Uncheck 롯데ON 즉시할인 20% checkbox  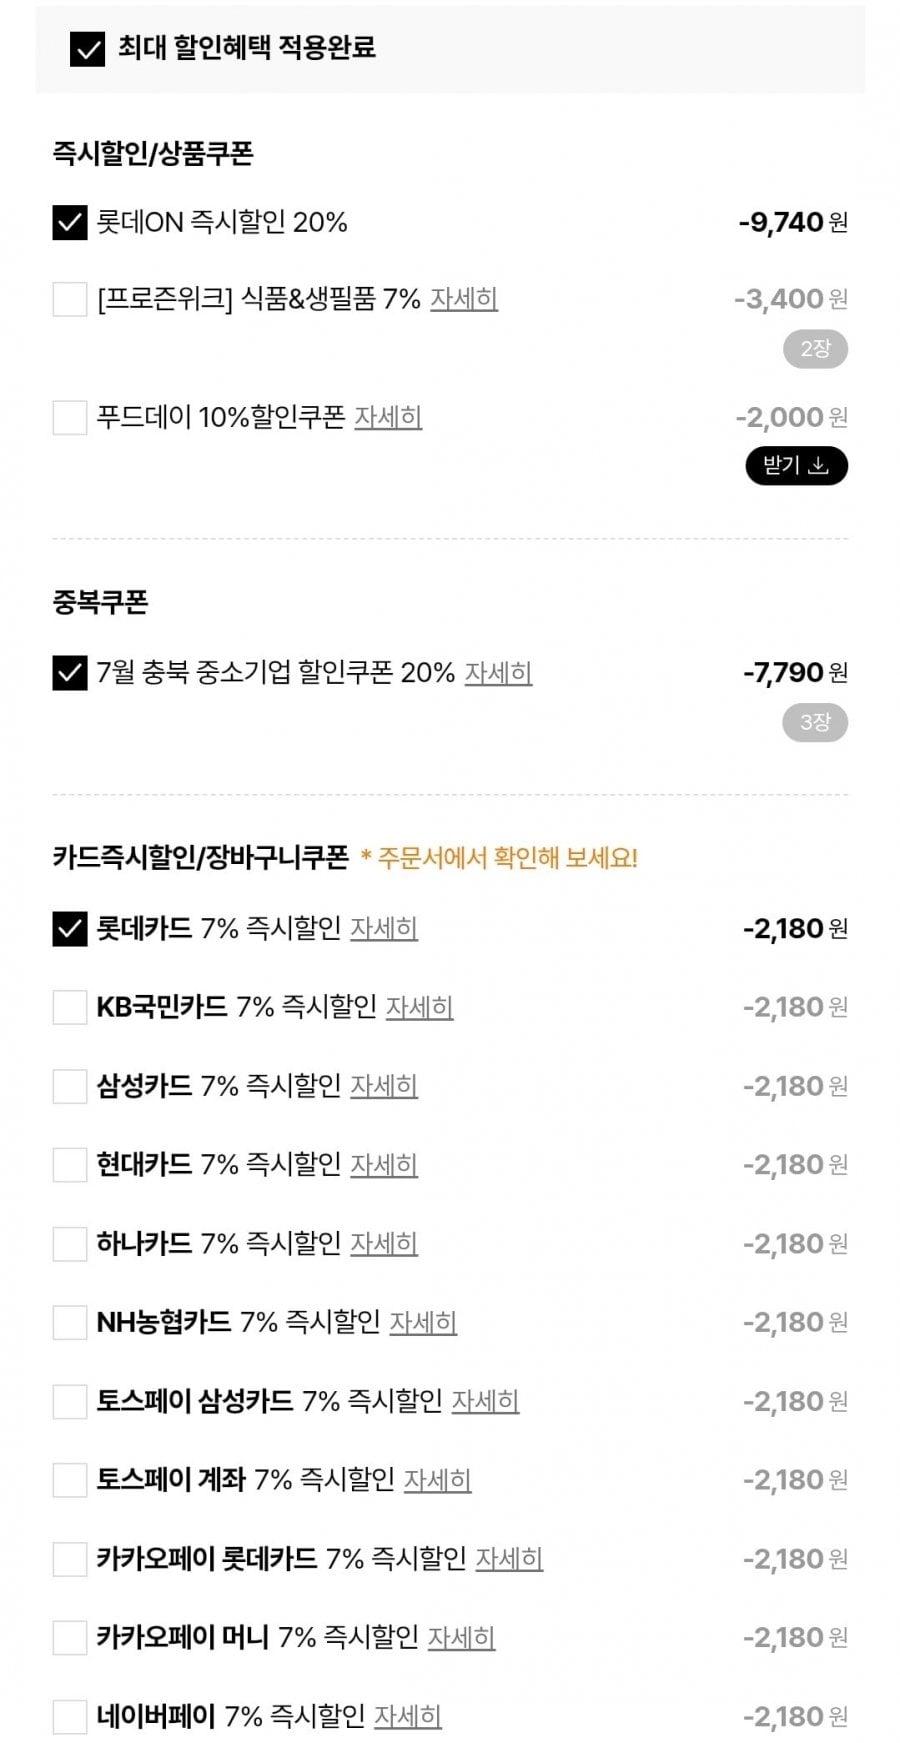pos(70,222)
